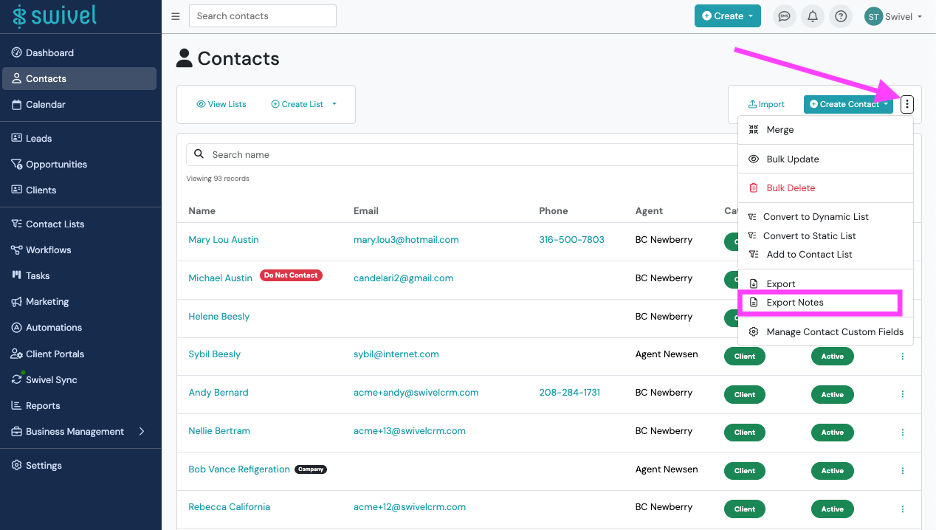This screenshot has width=936, height=530.
Task: Open Bob Vance Refigeration contact
Action: coord(239,469)
